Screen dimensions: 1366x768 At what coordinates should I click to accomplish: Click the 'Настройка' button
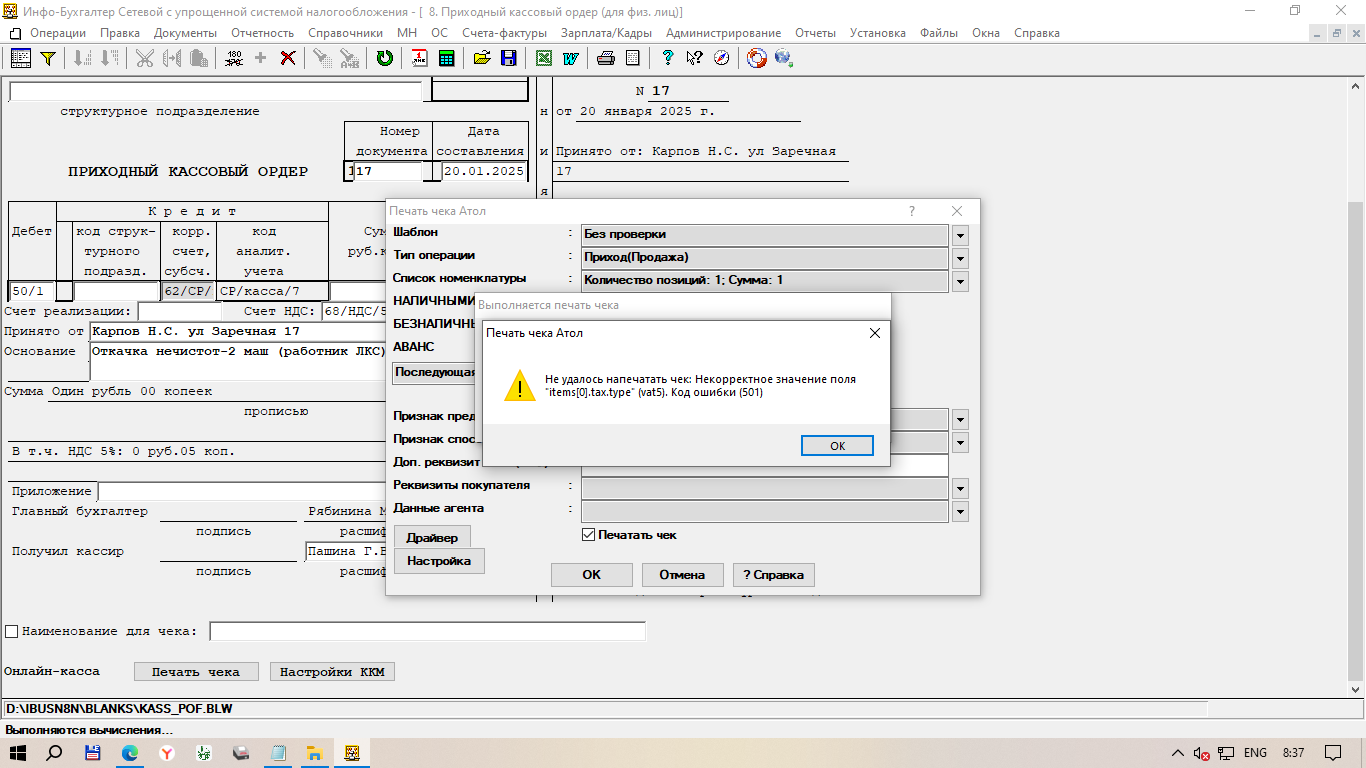pos(439,561)
